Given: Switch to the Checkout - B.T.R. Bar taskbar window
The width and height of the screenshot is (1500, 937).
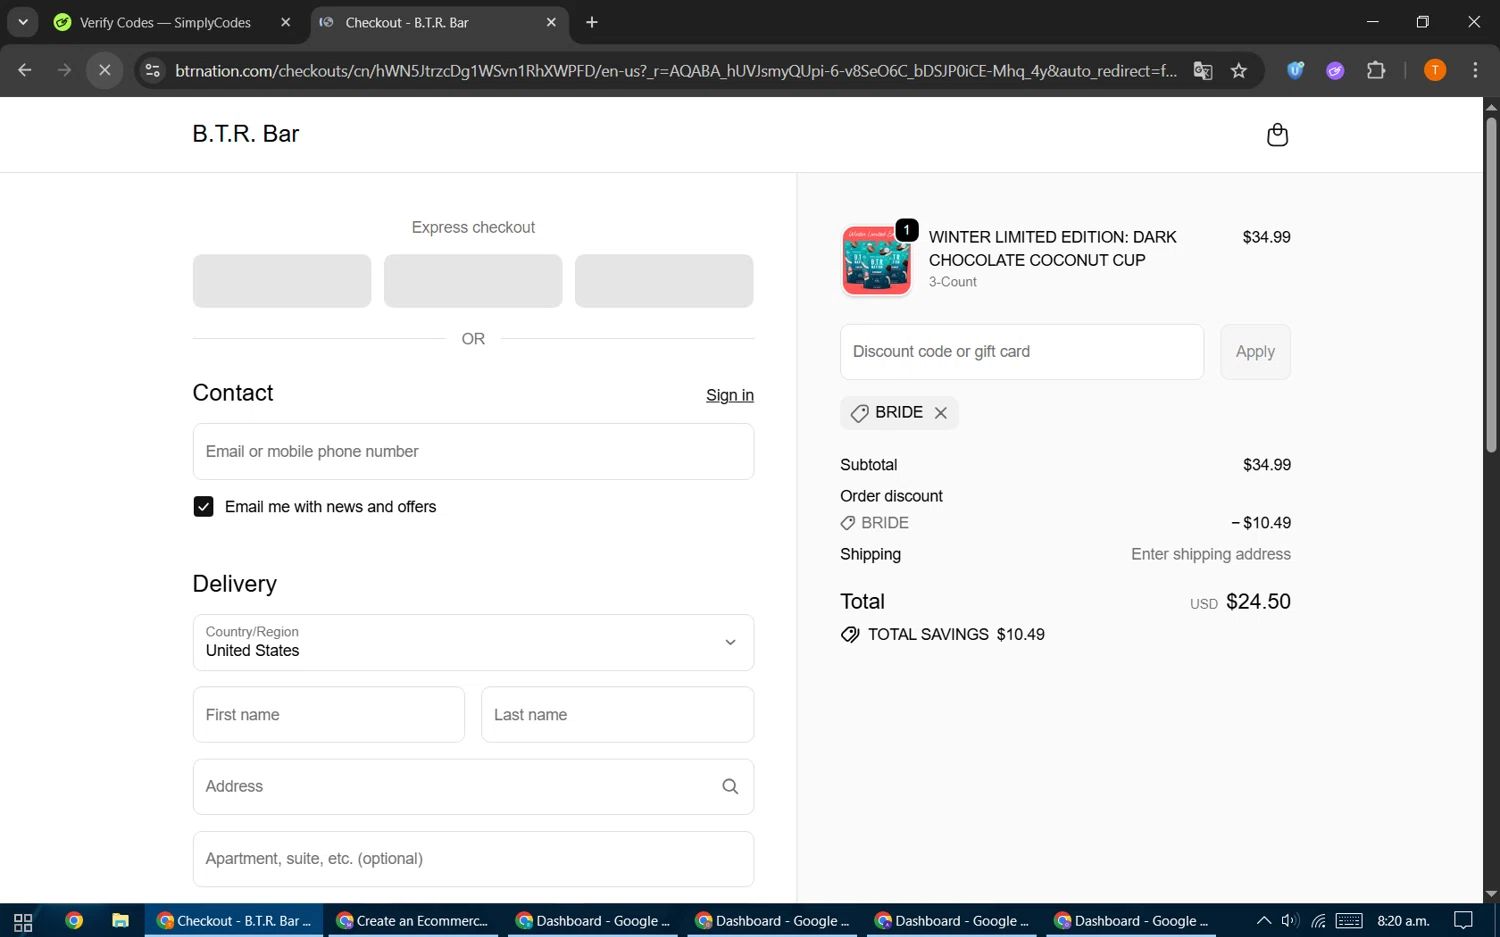Looking at the screenshot, I should tap(235, 921).
